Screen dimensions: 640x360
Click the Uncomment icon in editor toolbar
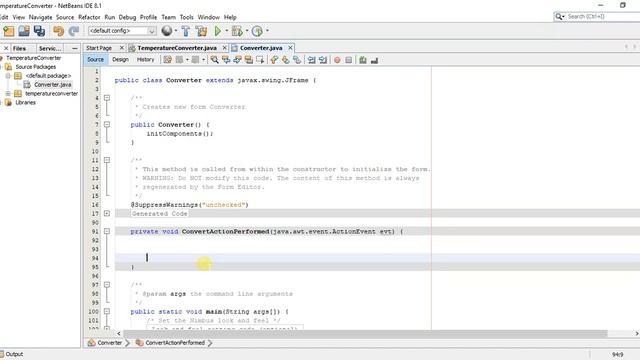point(374,60)
